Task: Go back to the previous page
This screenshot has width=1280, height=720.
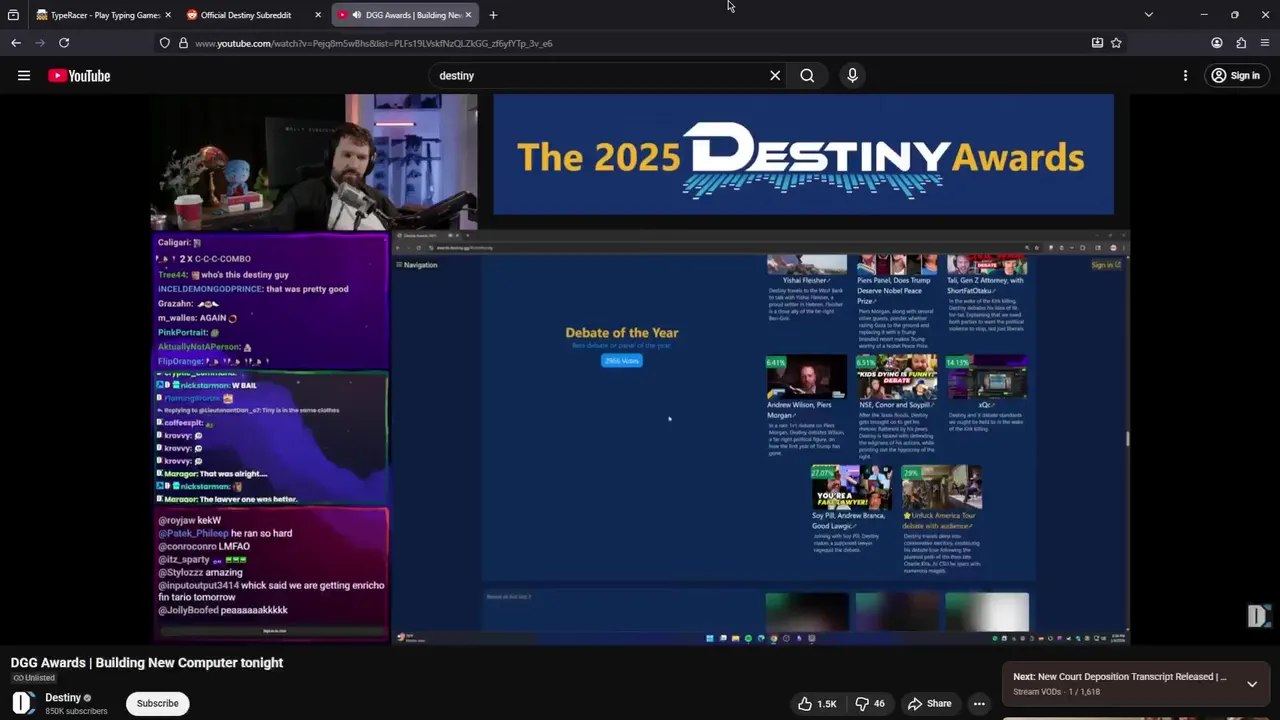Action: (16, 43)
